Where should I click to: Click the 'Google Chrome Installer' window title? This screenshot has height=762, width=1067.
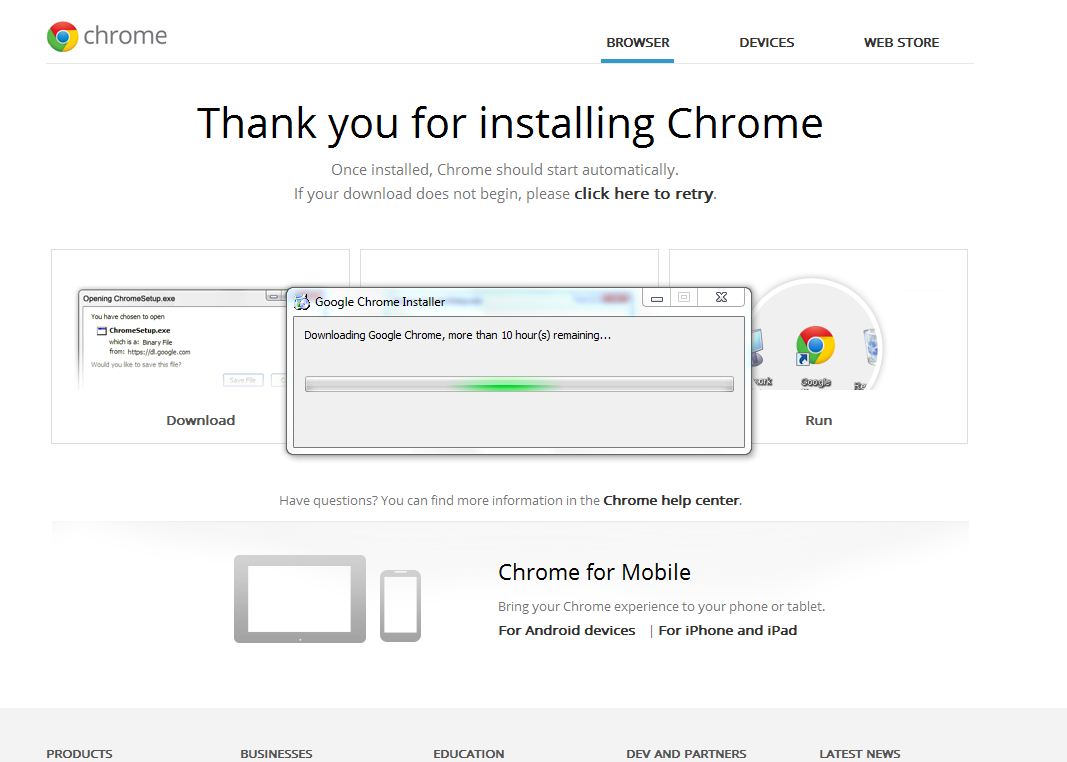point(380,302)
